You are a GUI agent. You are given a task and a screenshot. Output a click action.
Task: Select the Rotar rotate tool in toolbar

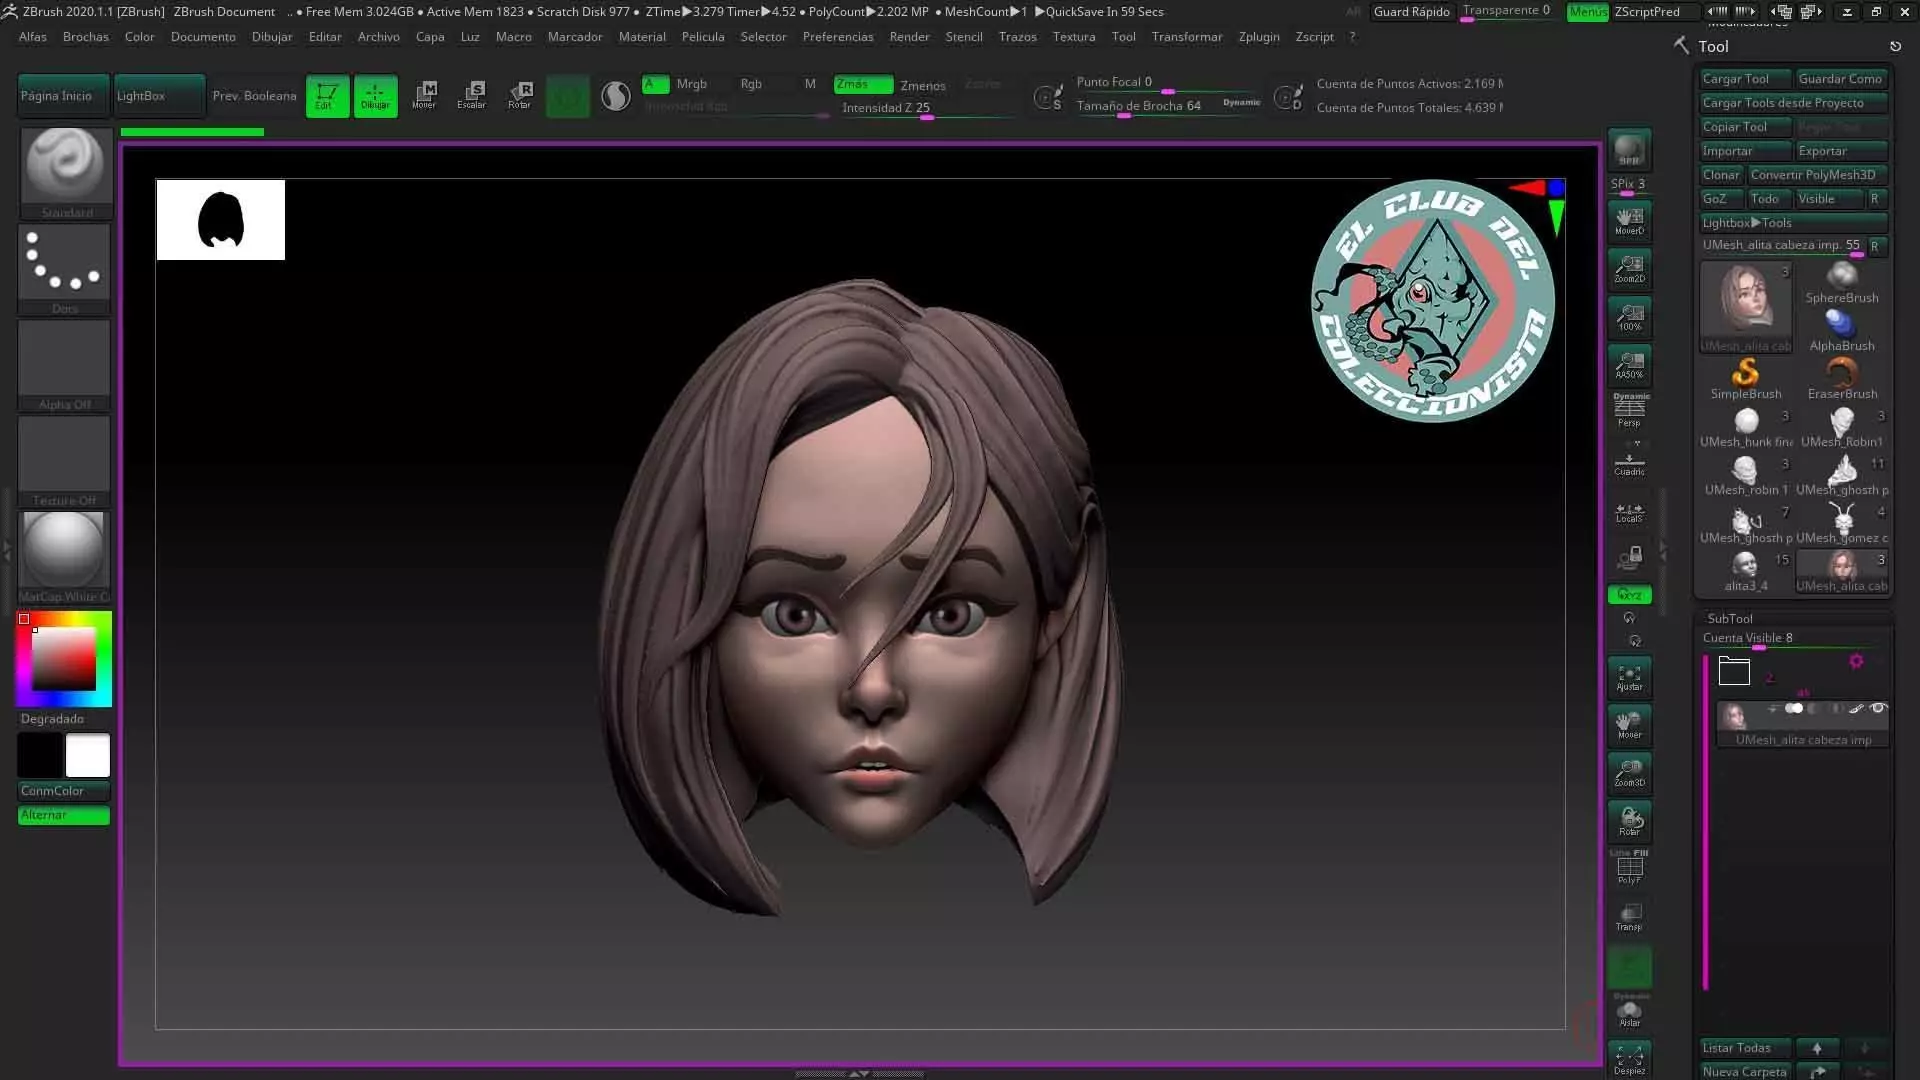pos(520,95)
